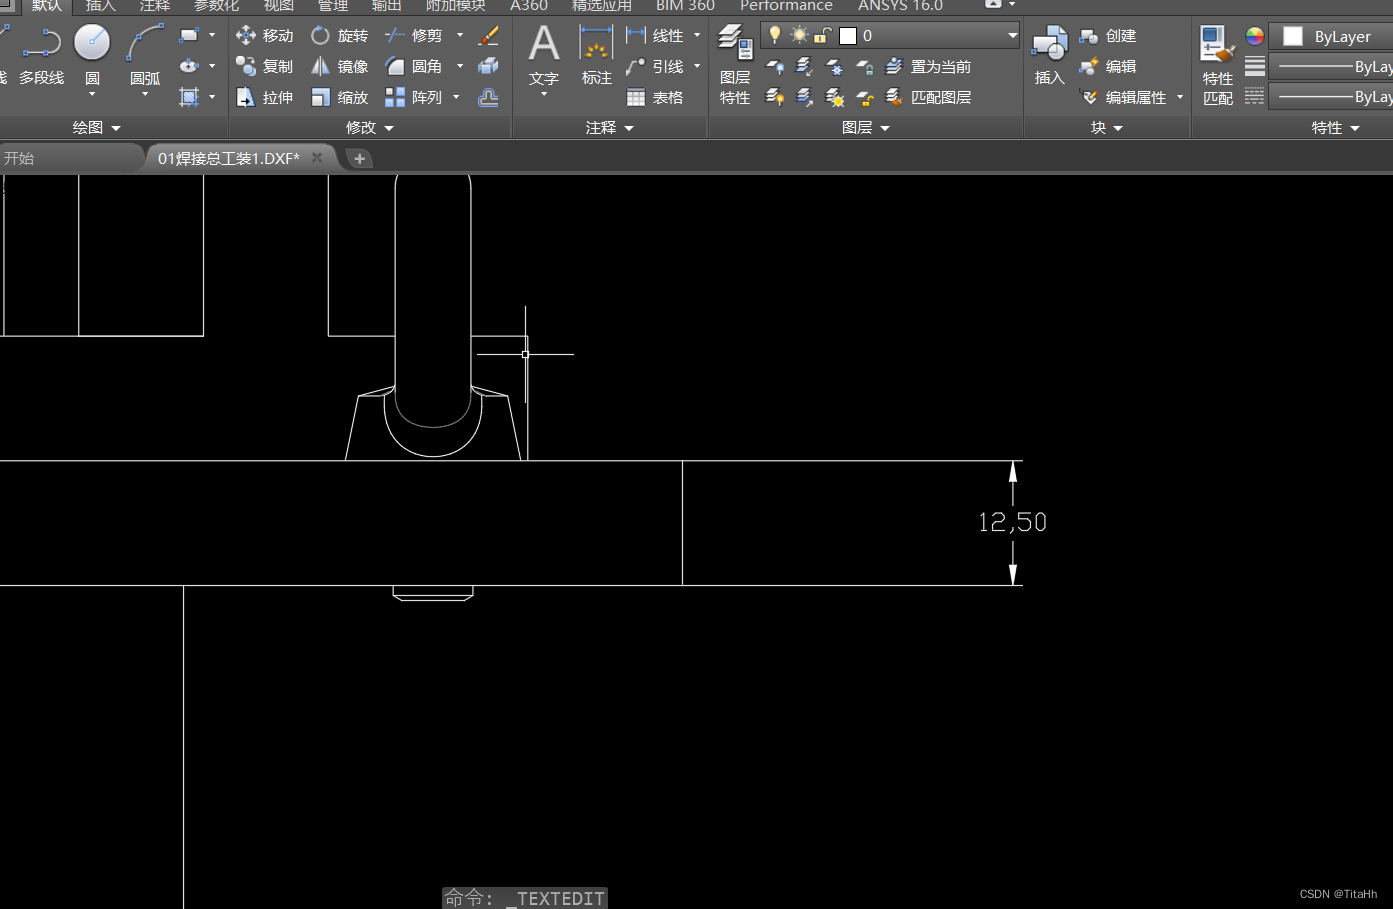The width and height of the screenshot is (1393, 909).
Task: Click the Explode tool icon
Action: (488, 66)
